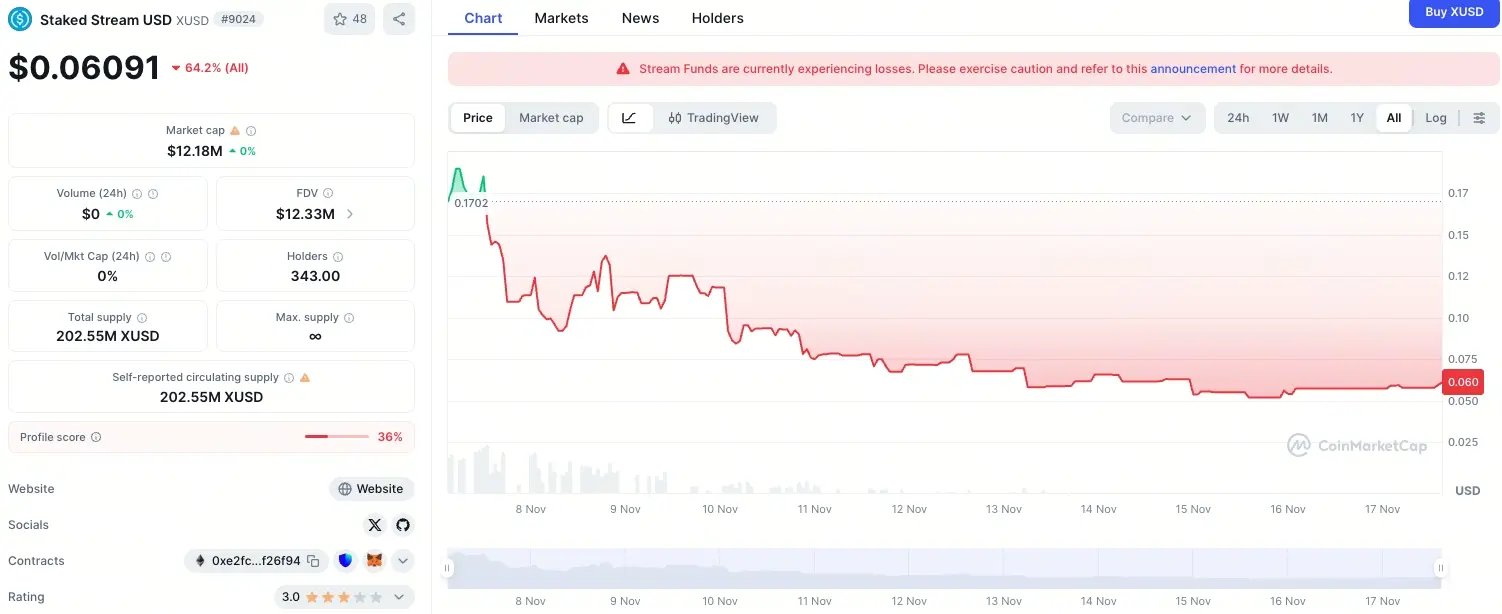The width and height of the screenshot is (1502, 614).
Task: Expand the contracts list chevron
Action: [403, 561]
